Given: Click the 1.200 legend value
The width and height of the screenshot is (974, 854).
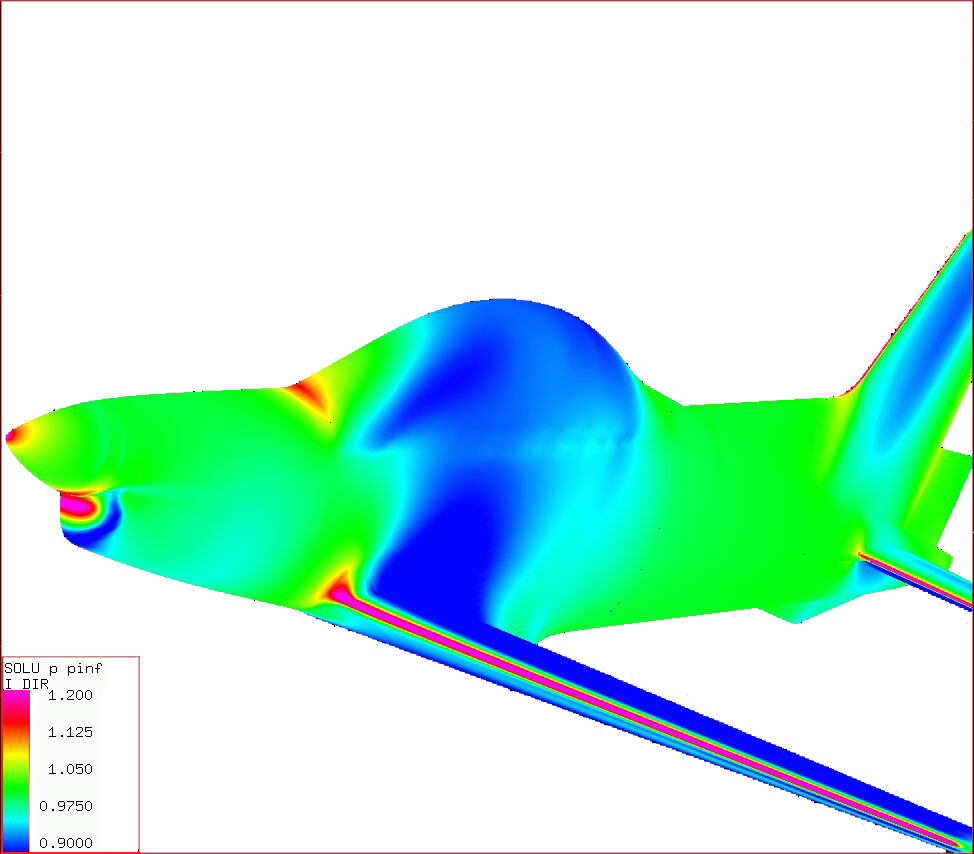Looking at the screenshot, I should [x=70, y=695].
